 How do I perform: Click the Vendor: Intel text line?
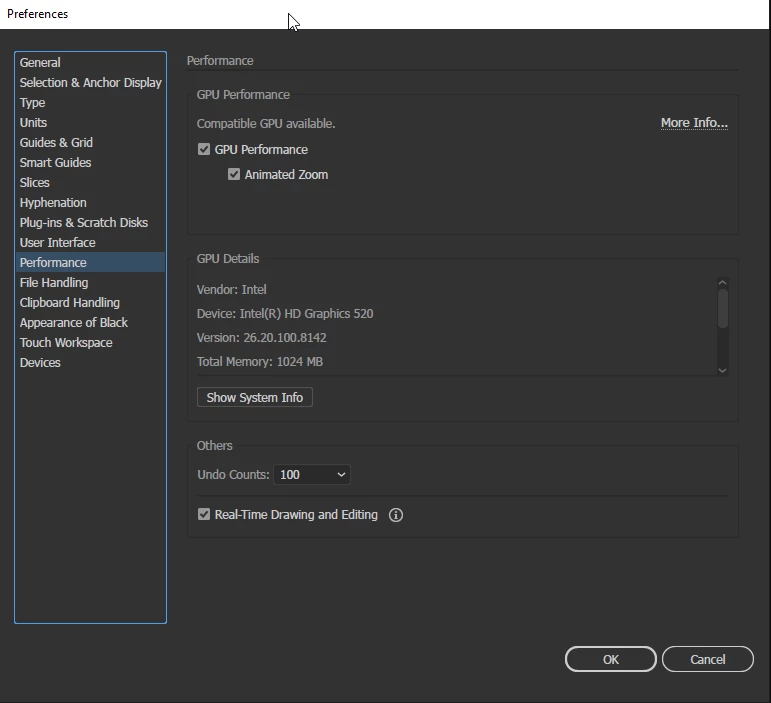(232, 290)
